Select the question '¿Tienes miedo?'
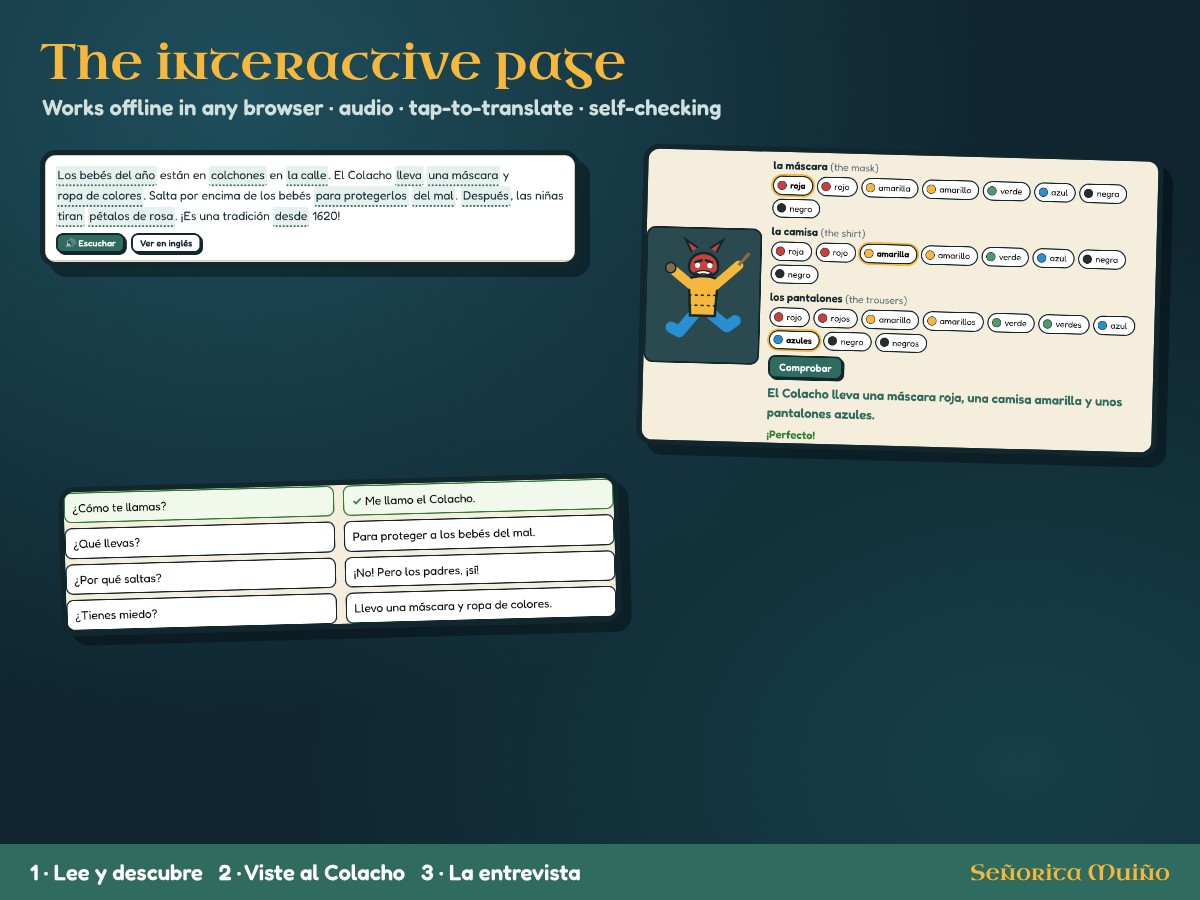 201,612
